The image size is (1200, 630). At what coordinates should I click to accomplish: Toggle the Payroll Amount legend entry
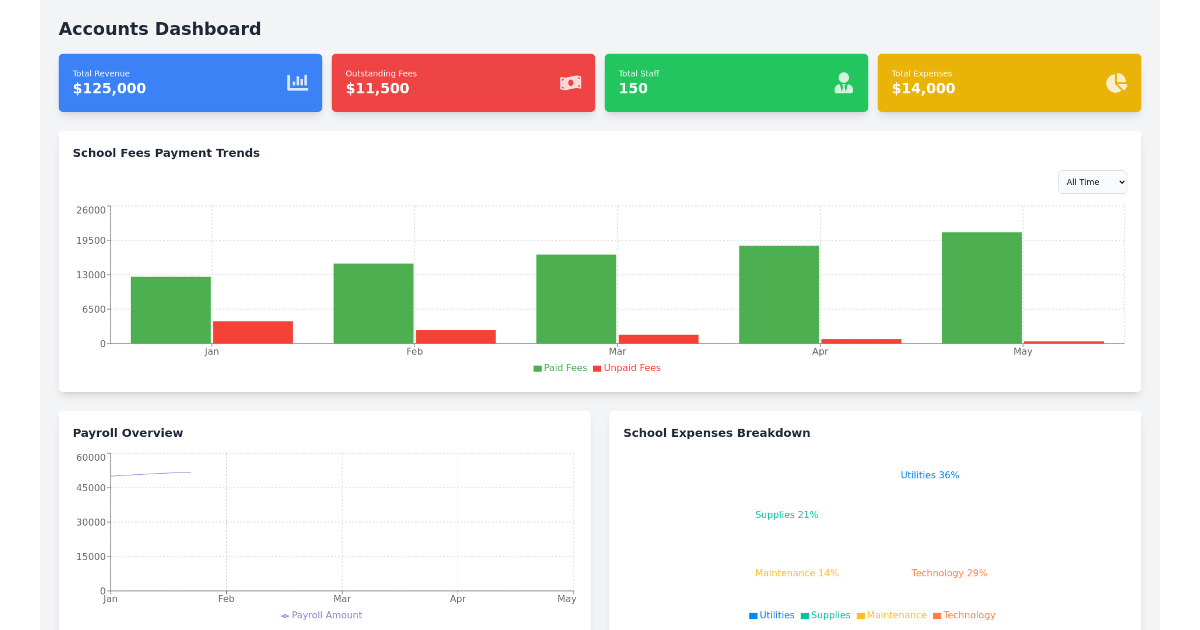coord(321,615)
